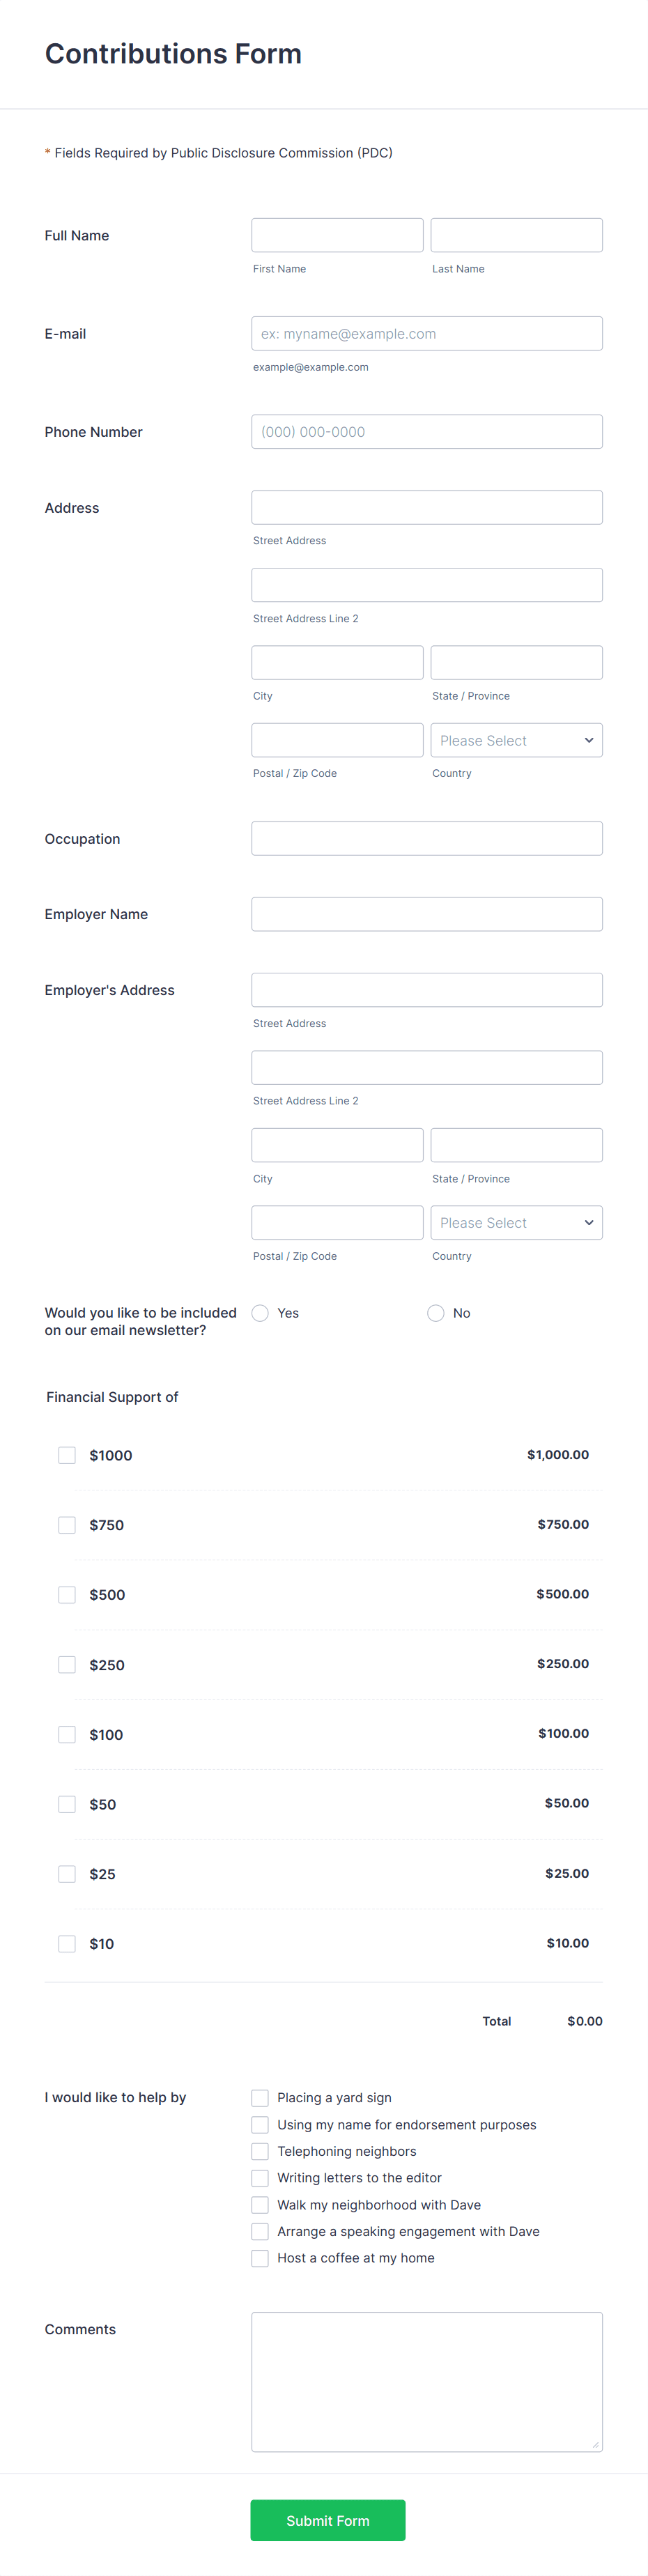Open the Country dropdown under Address
Image resolution: width=648 pixels, height=2576 pixels.
click(x=516, y=740)
